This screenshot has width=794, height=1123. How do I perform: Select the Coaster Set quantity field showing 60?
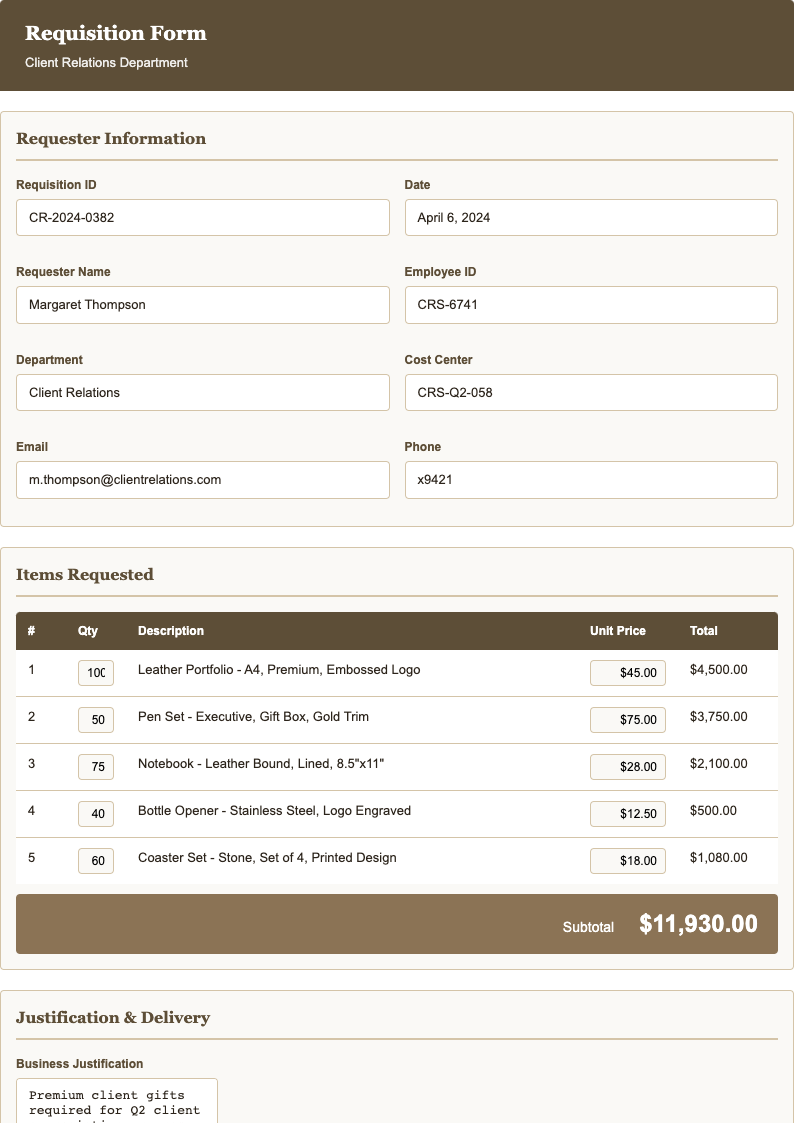point(95,860)
